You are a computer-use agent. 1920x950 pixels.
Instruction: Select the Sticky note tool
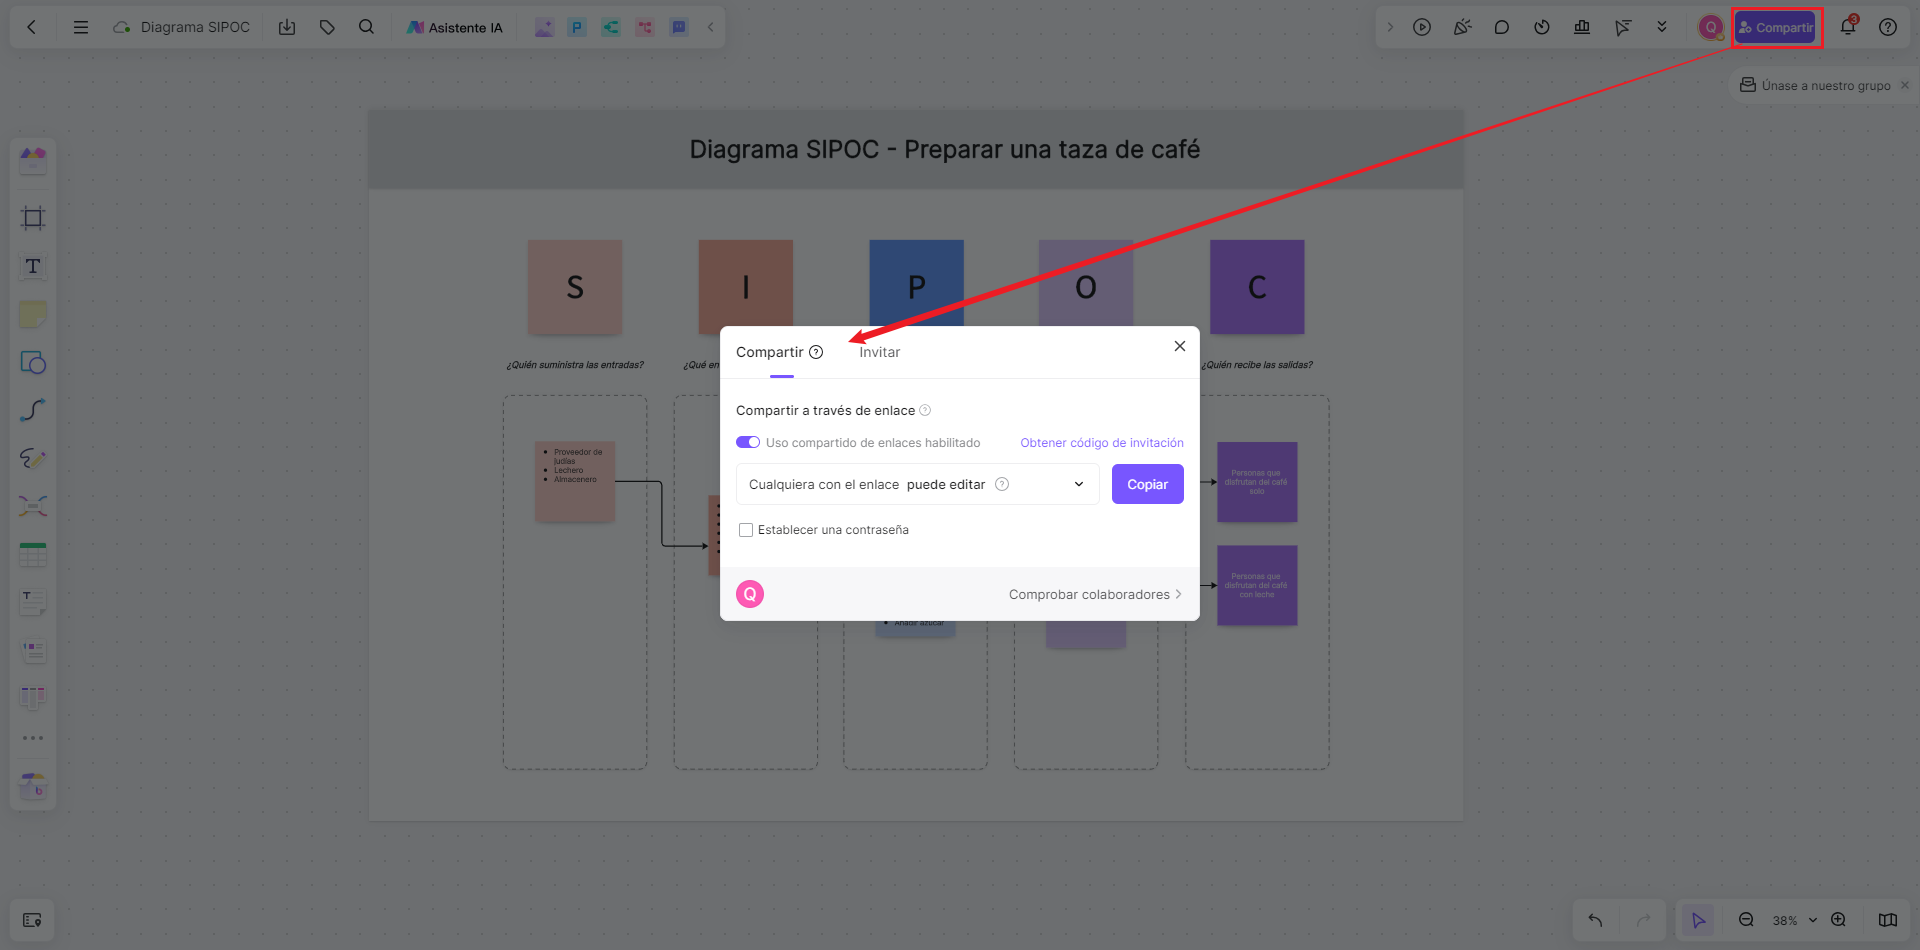click(x=33, y=314)
